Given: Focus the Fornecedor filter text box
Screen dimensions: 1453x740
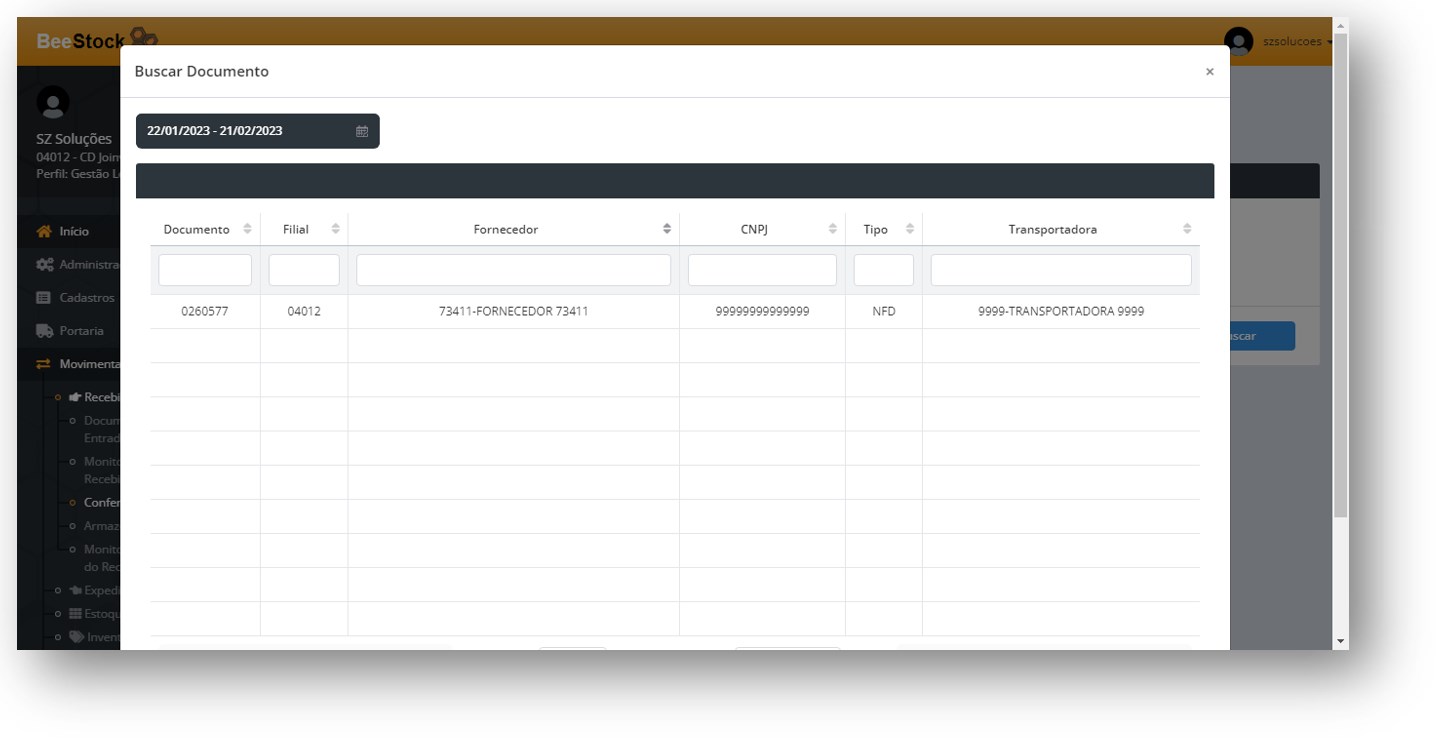Looking at the screenshot, I should point(513,270).
